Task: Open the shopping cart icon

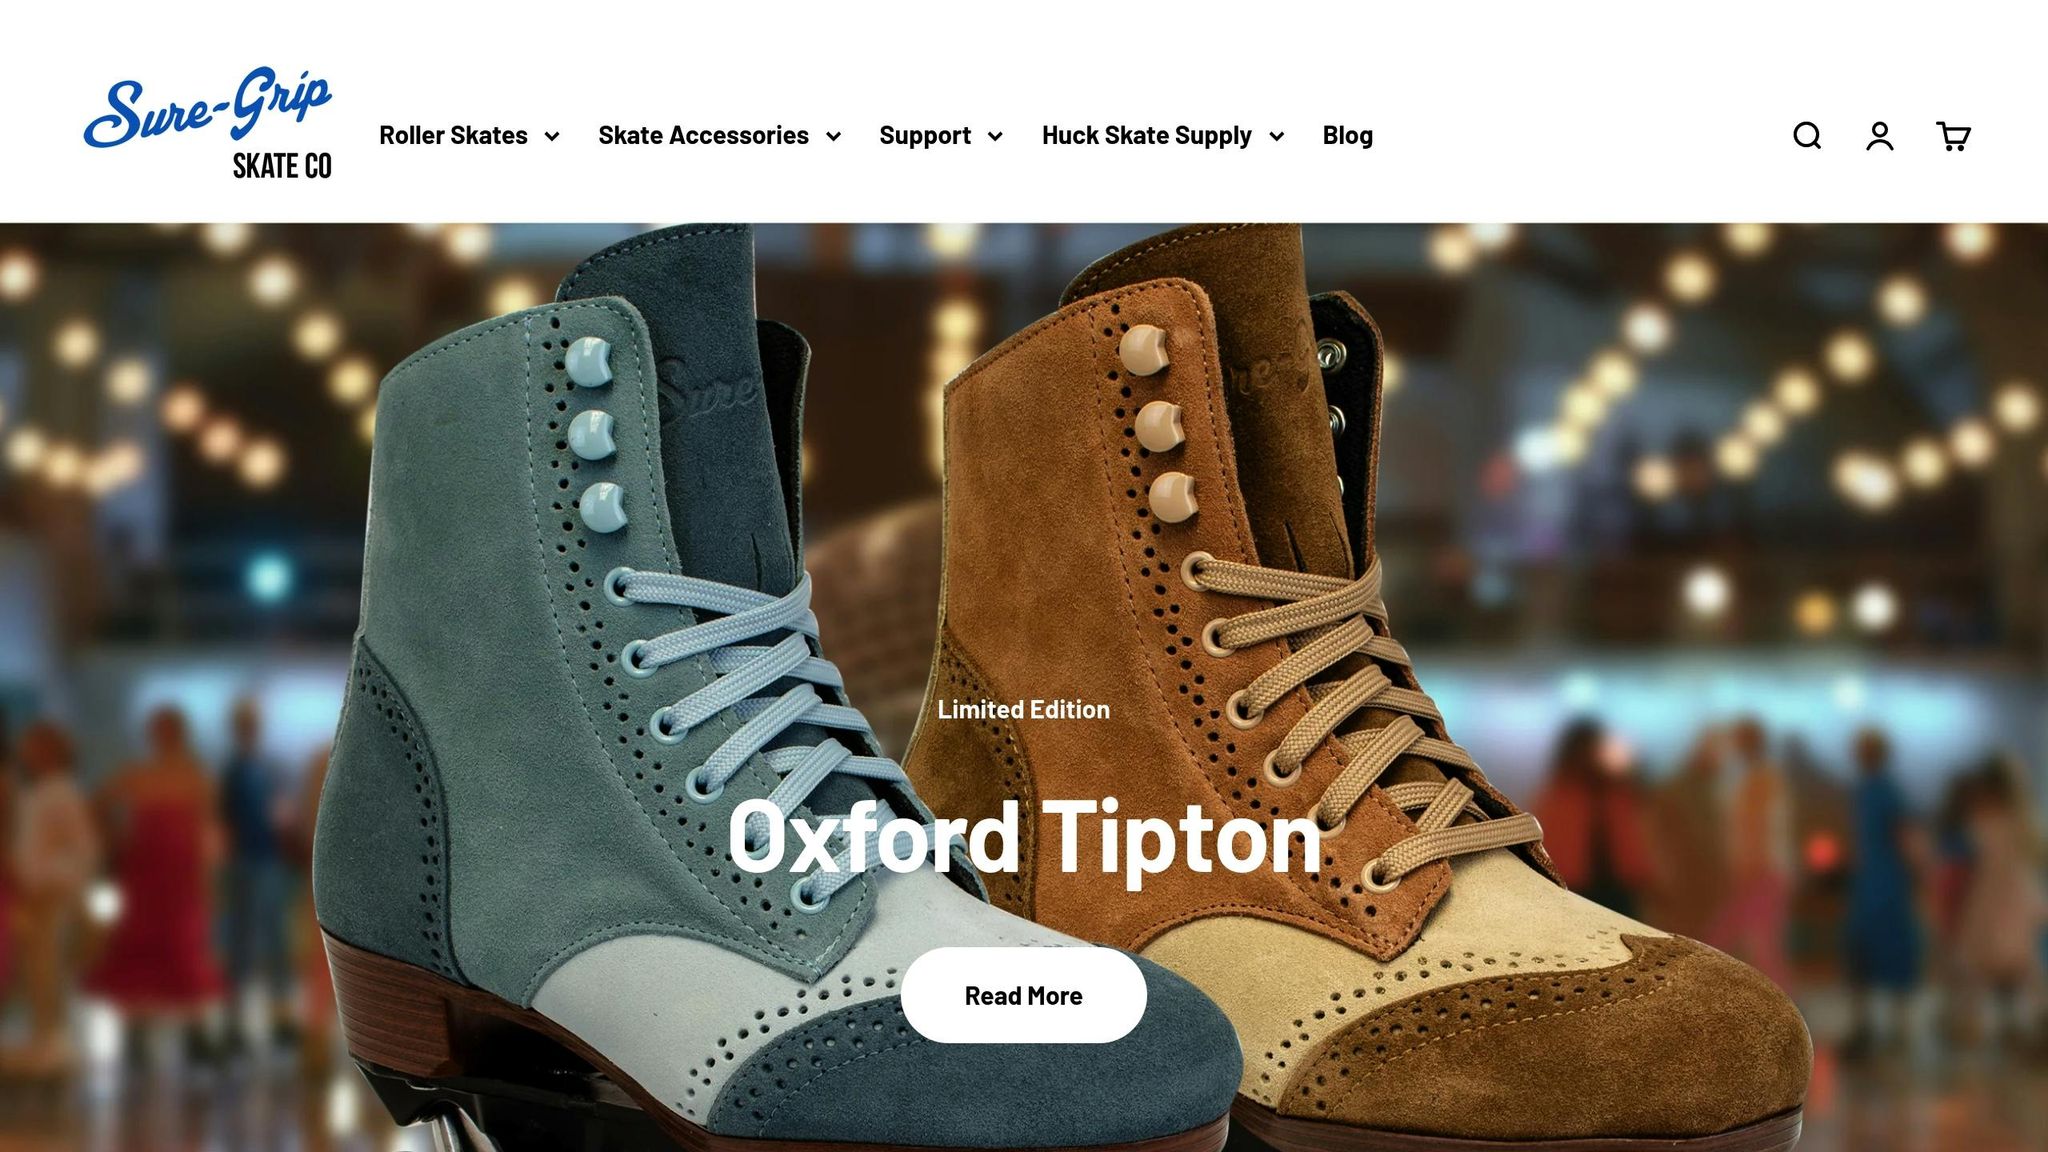Action: tap(1953, 136)
